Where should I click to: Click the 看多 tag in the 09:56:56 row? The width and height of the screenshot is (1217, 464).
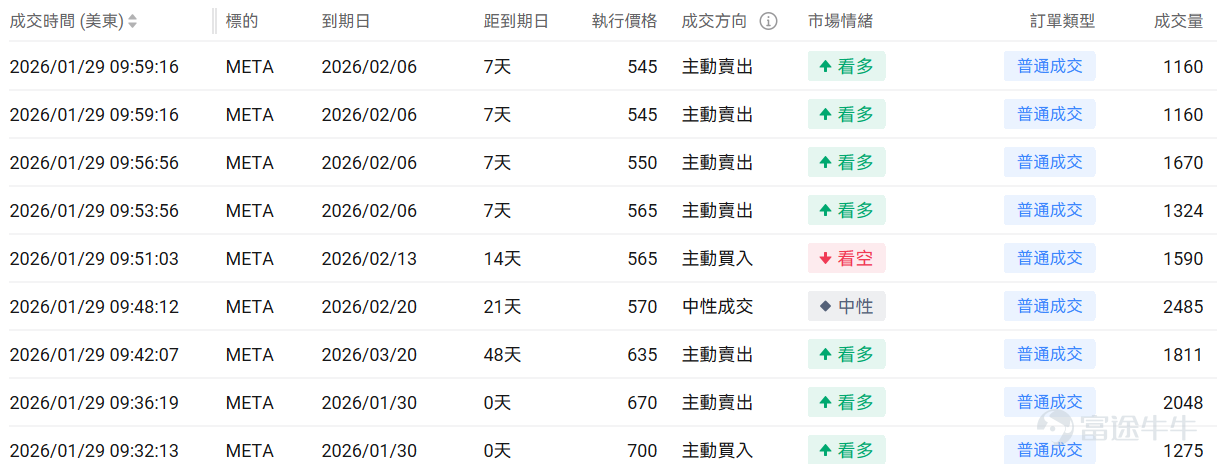(x=847, y=162)
